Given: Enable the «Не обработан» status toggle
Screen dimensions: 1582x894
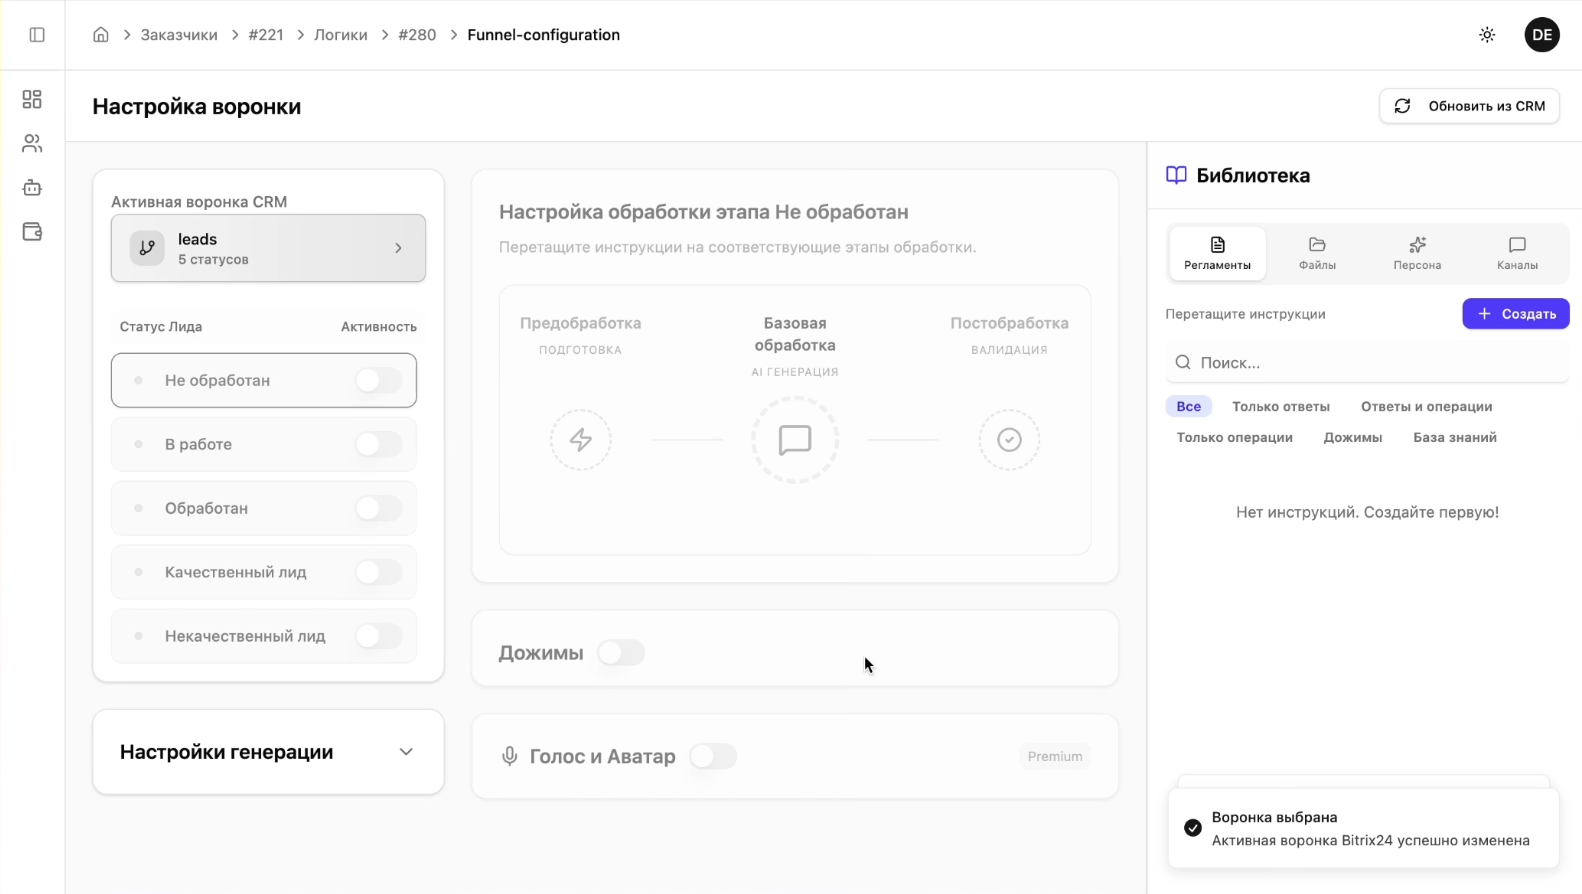Looking at the screenshot, I should [379, 380].
